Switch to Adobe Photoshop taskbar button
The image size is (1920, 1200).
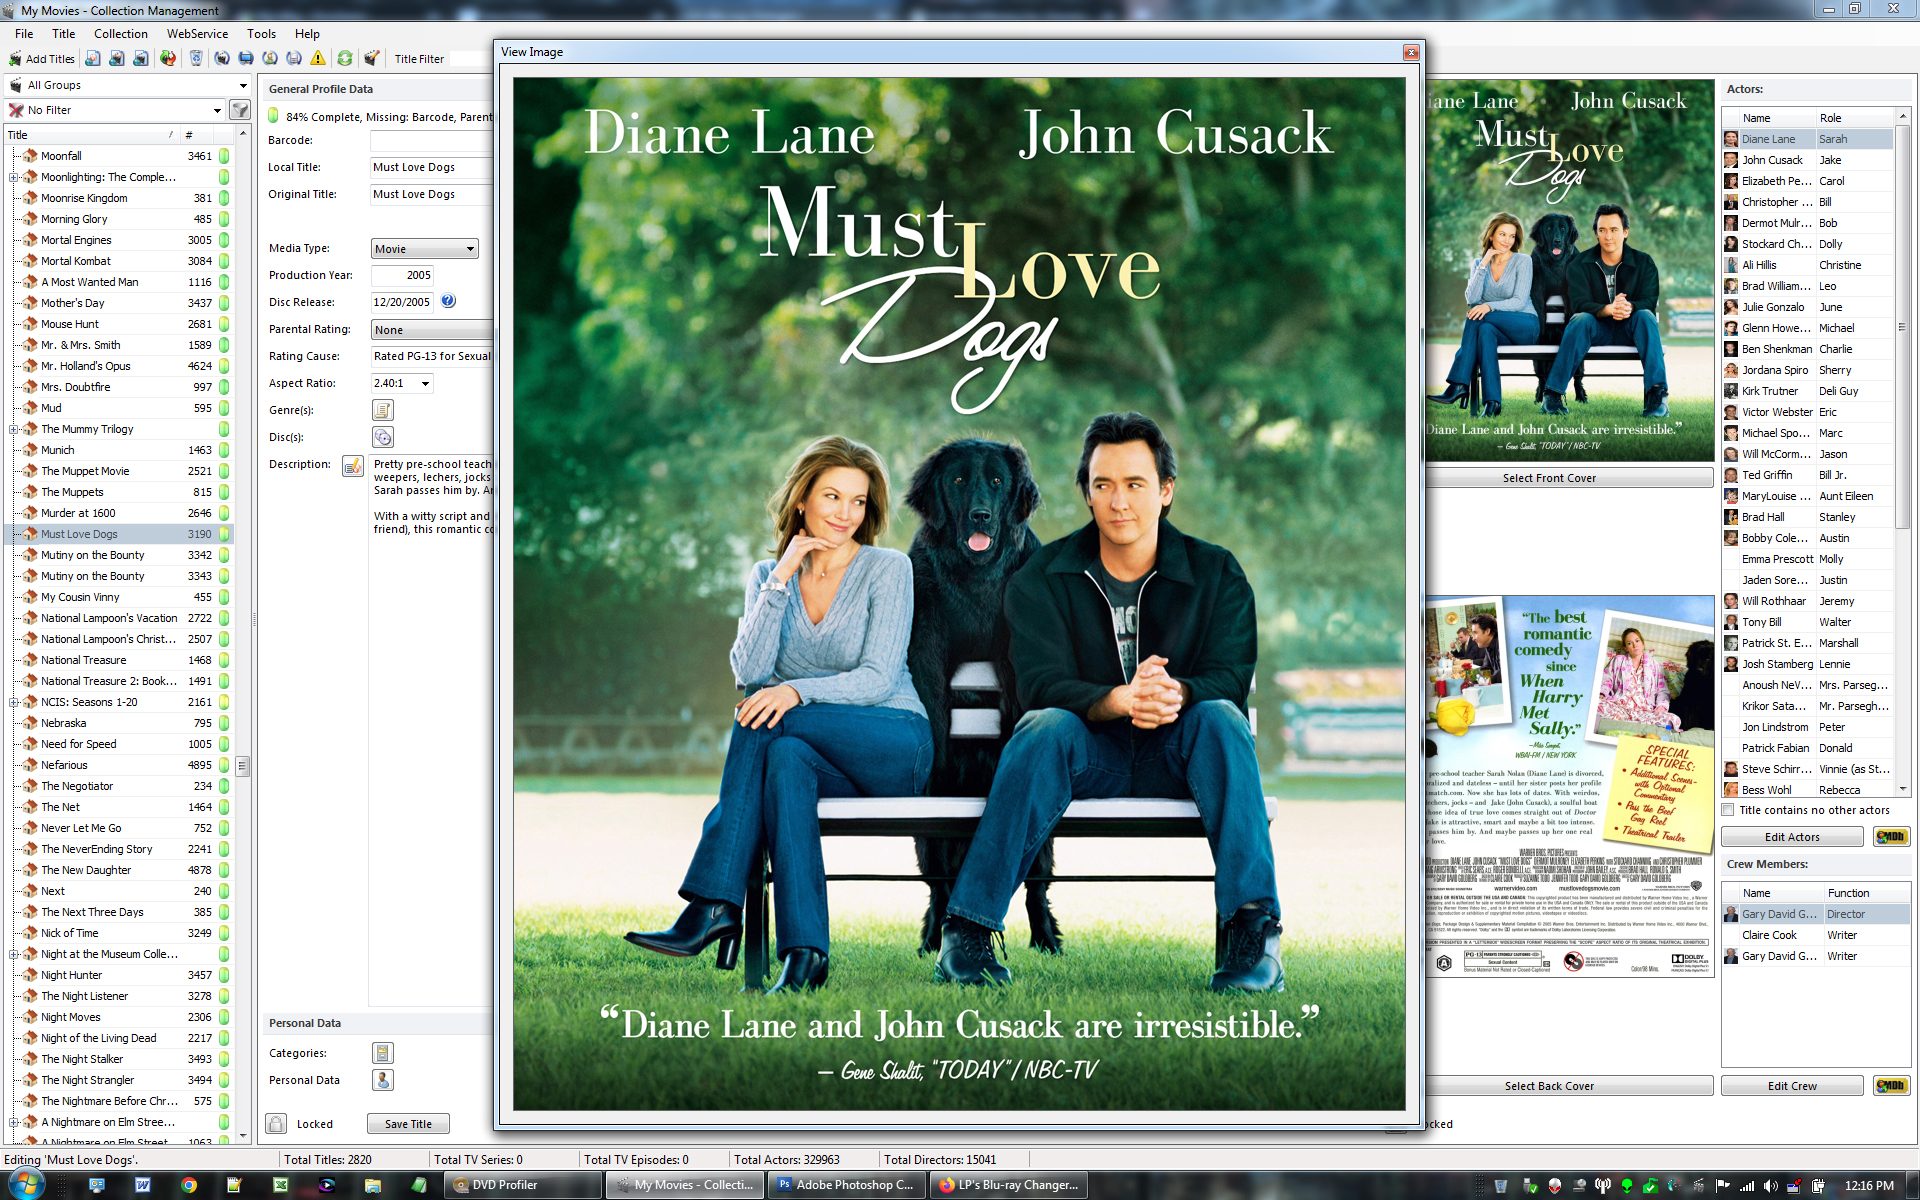point(845,1185)
